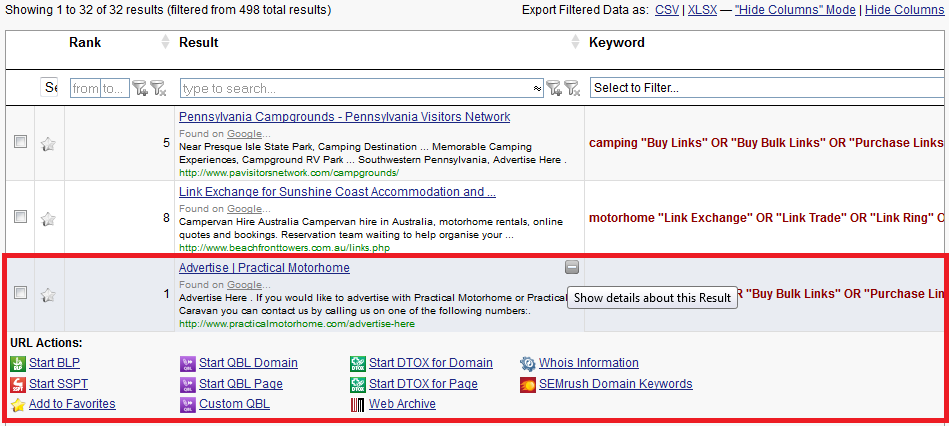Screen dimensions: 949x426
Task: Click the motorhome "Link Exchange" keyword text
Action: [766, 218]
